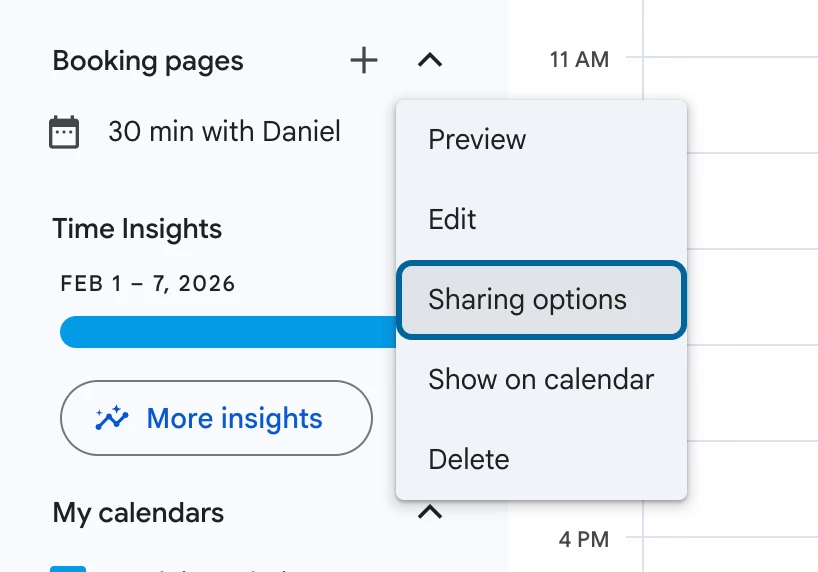Open the 30 min with Daniel booking page
This screenshot has width=818, height=572.
click(x=224, y=132)
